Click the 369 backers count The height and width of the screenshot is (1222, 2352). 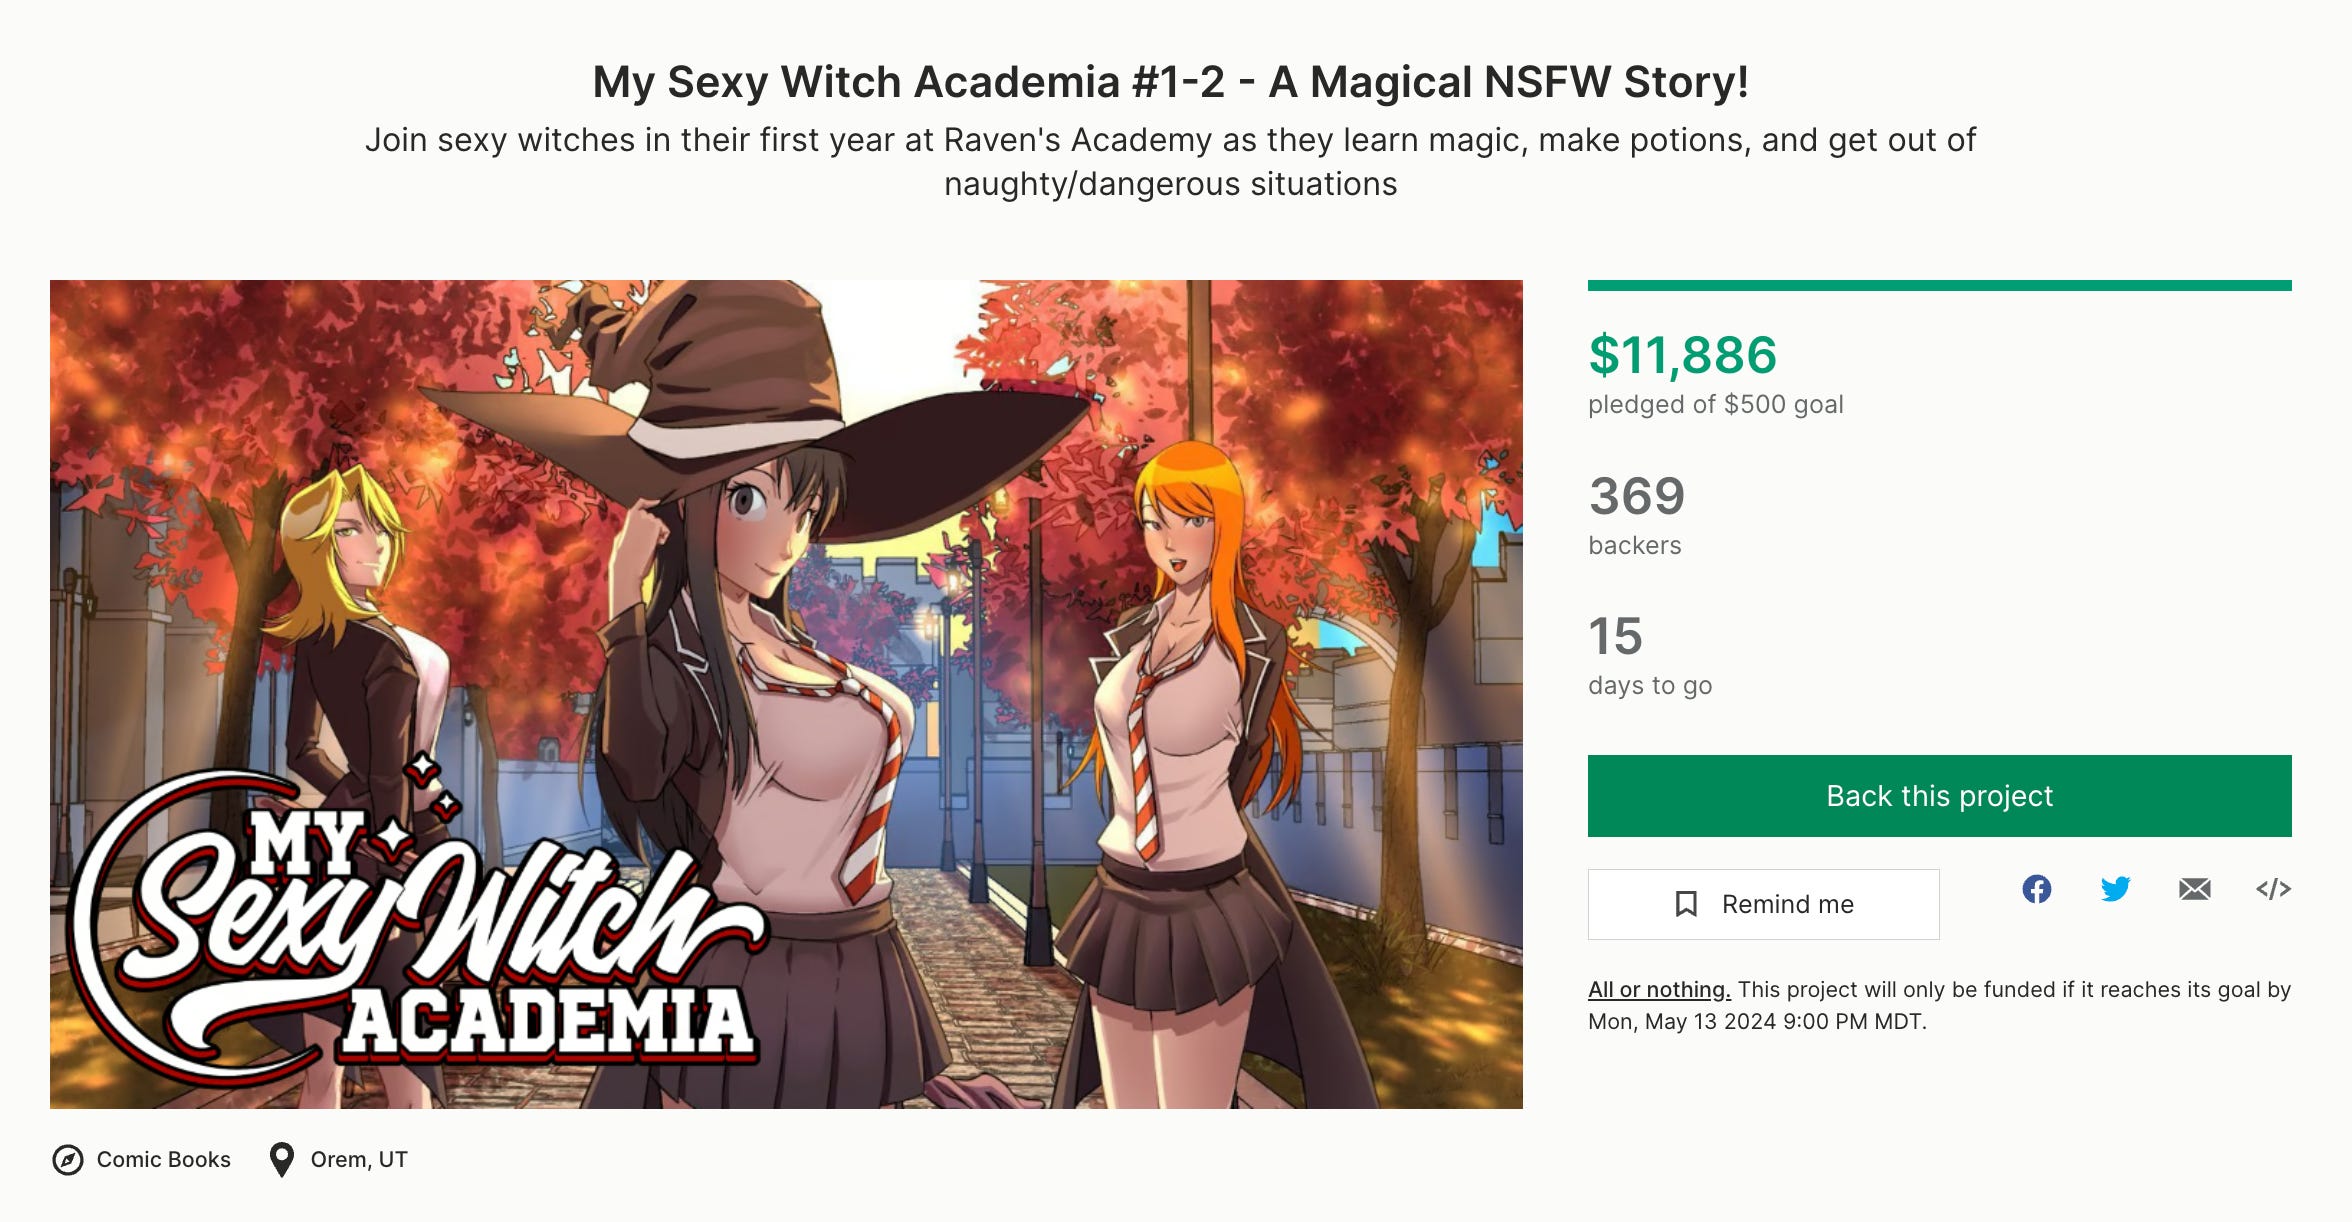tap(1637, 496)
